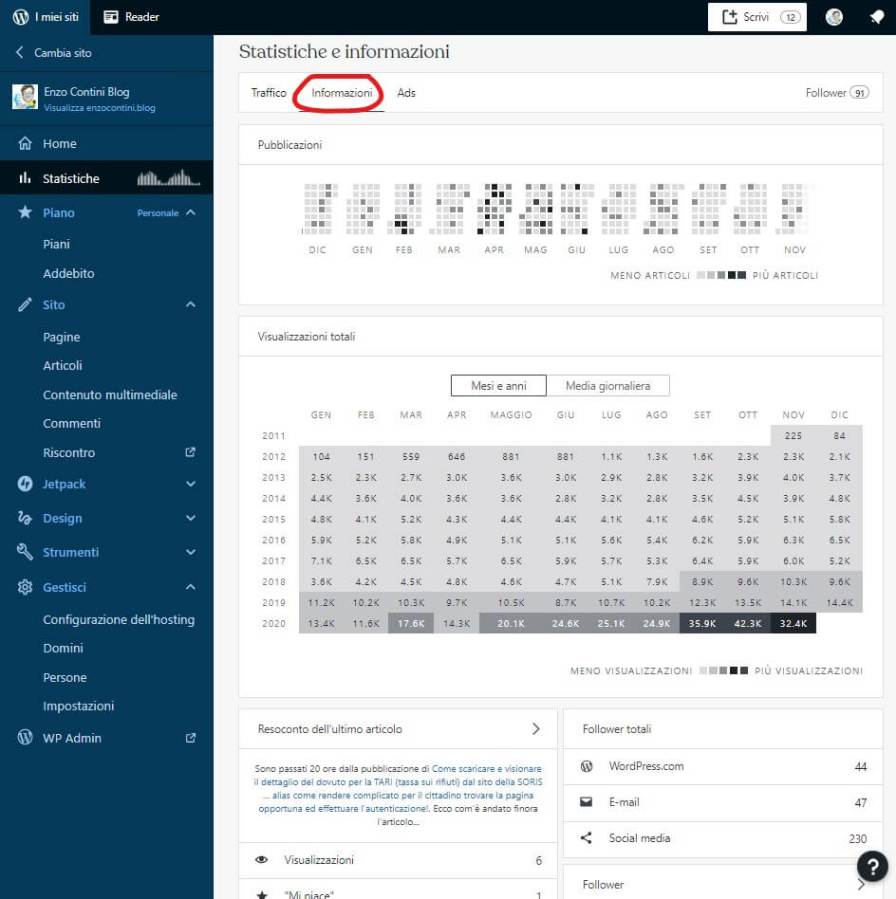Expand the Design menu section

click(191, 518)
